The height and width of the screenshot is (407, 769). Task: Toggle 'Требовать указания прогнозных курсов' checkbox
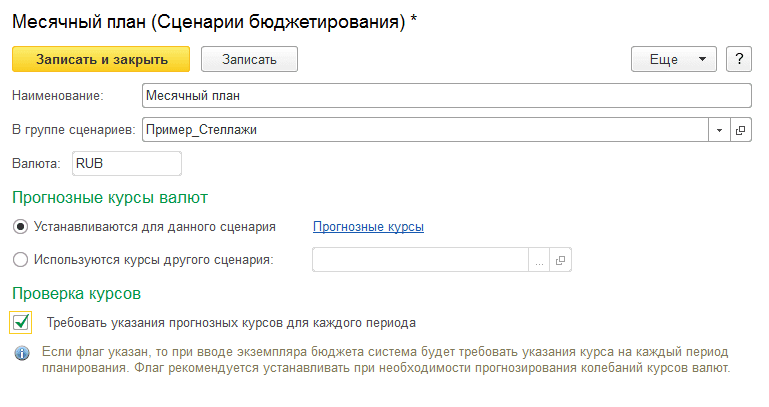click(x=21, y=323)
